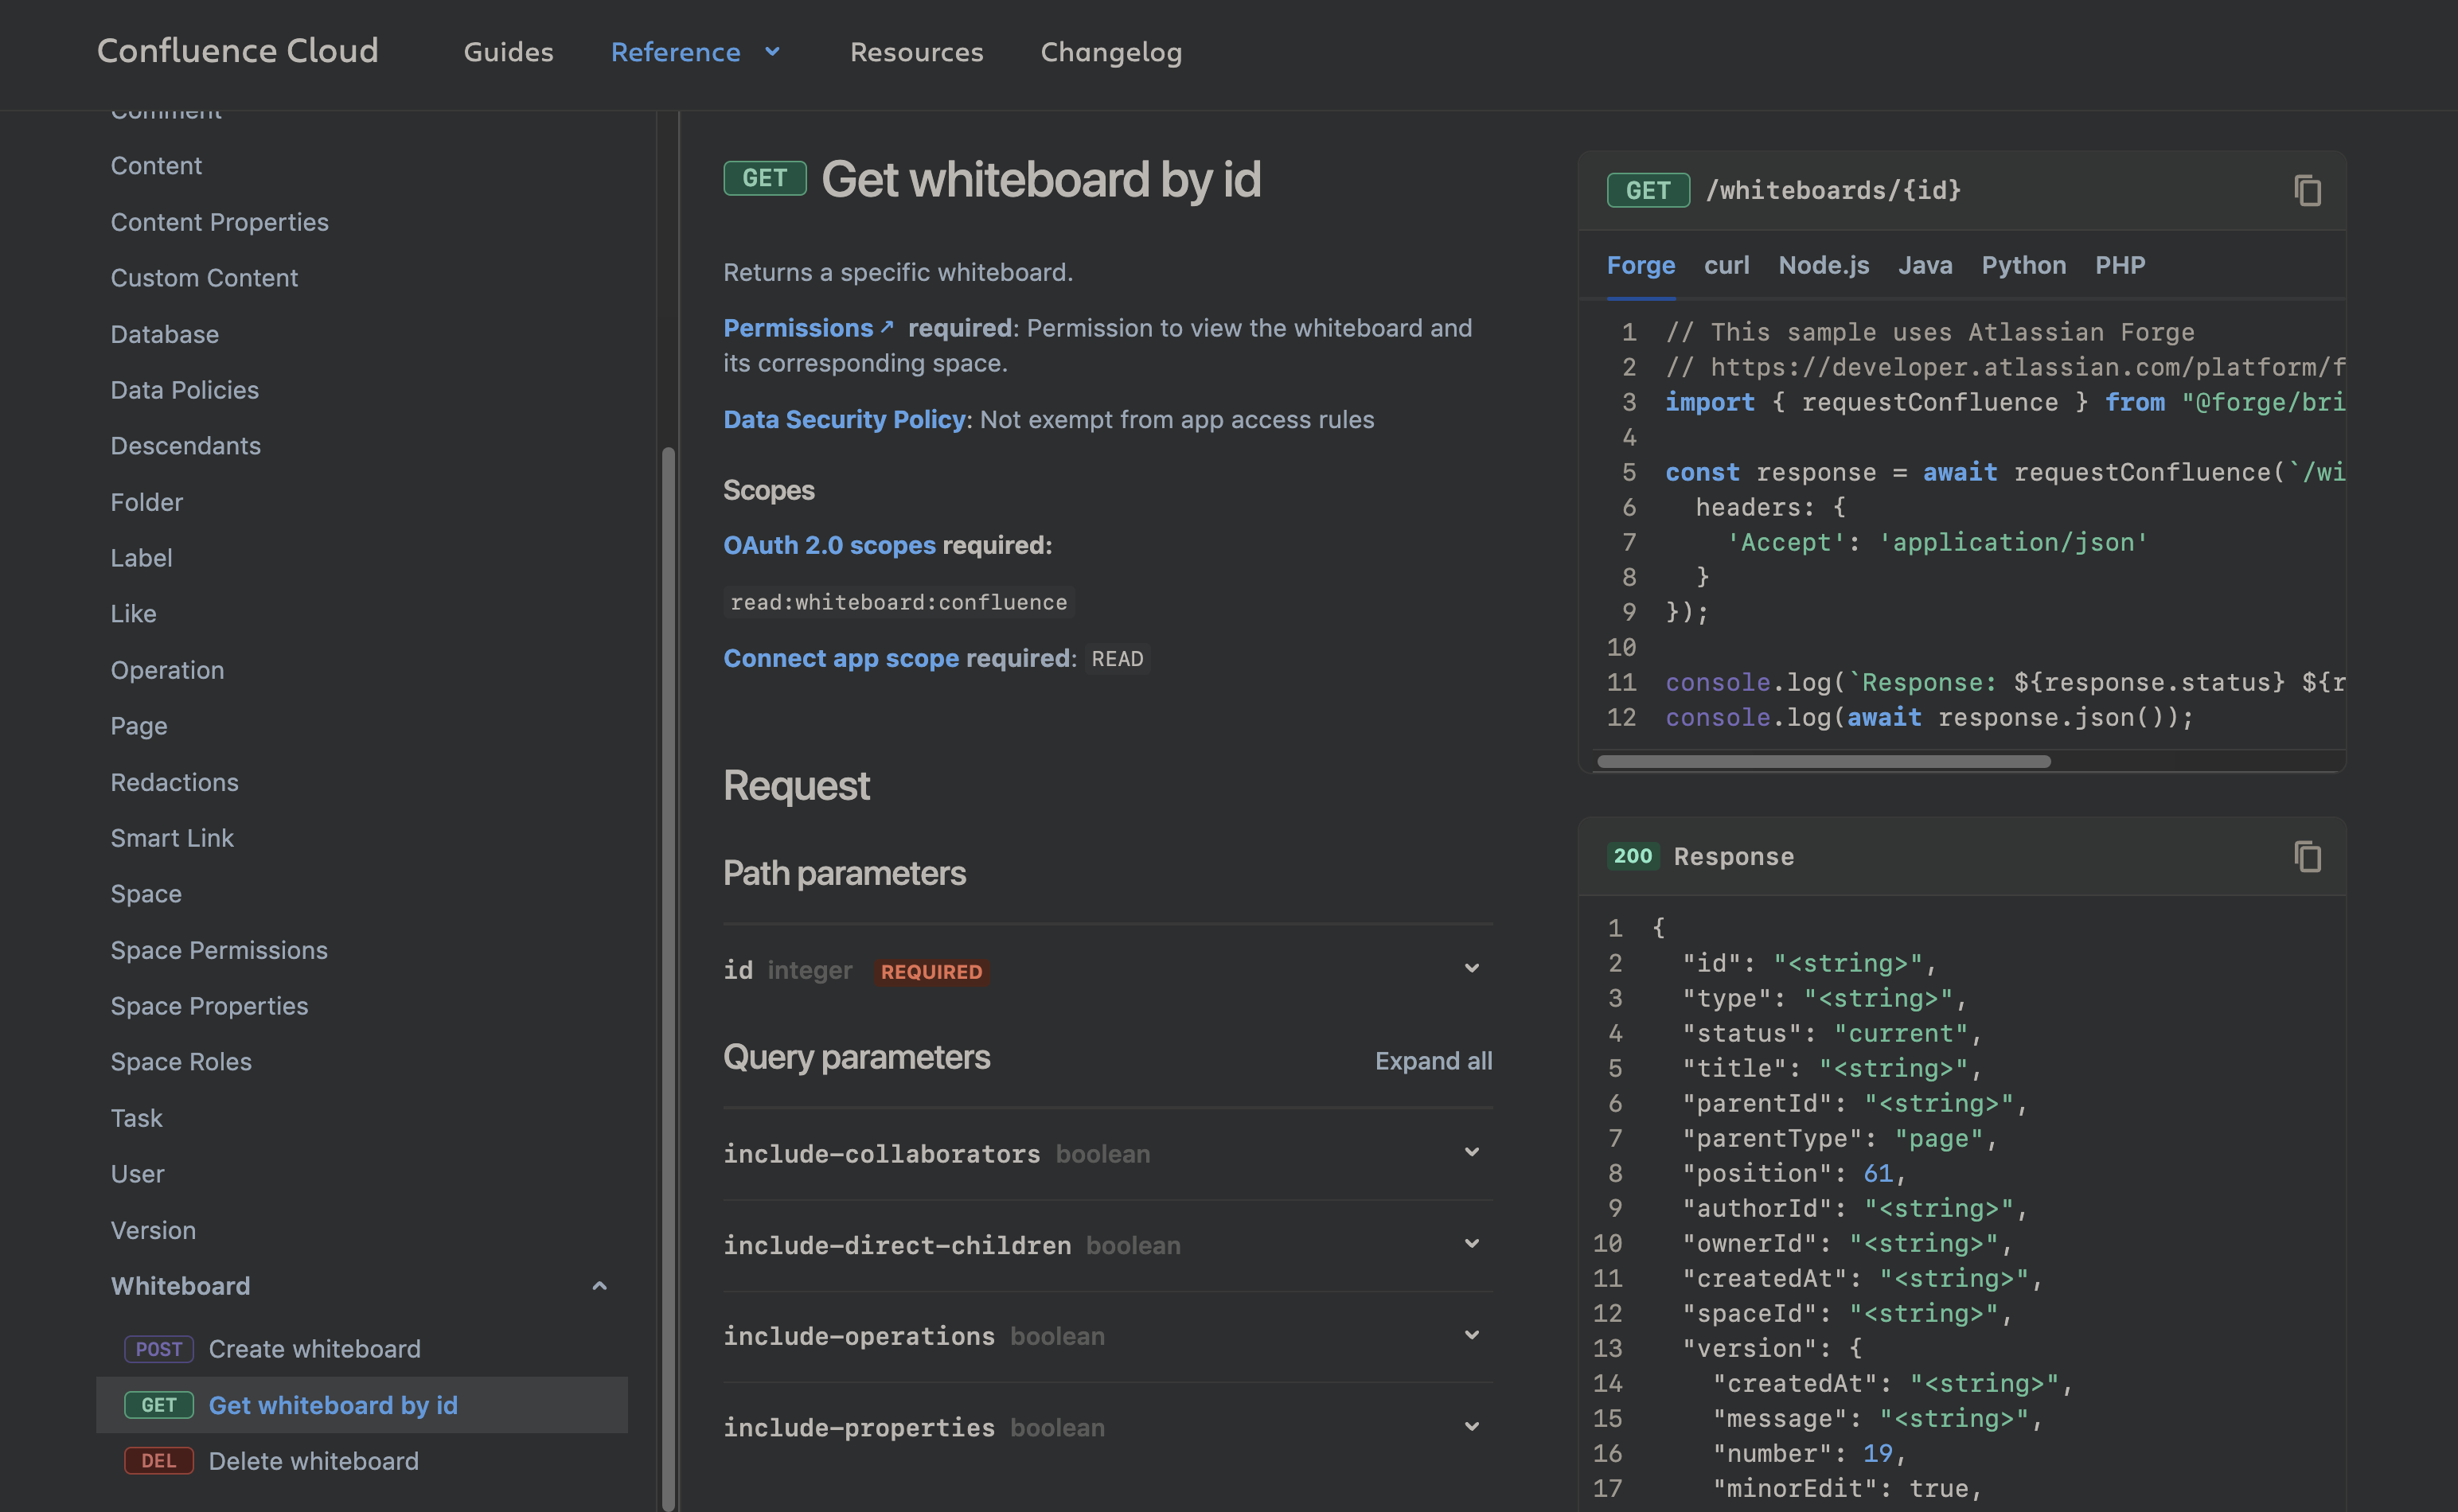The height and width of the screenshot is (1512, 2458).
Task: Click the POST badge for Create whiteboard
Action: (x=158, y=1349)
